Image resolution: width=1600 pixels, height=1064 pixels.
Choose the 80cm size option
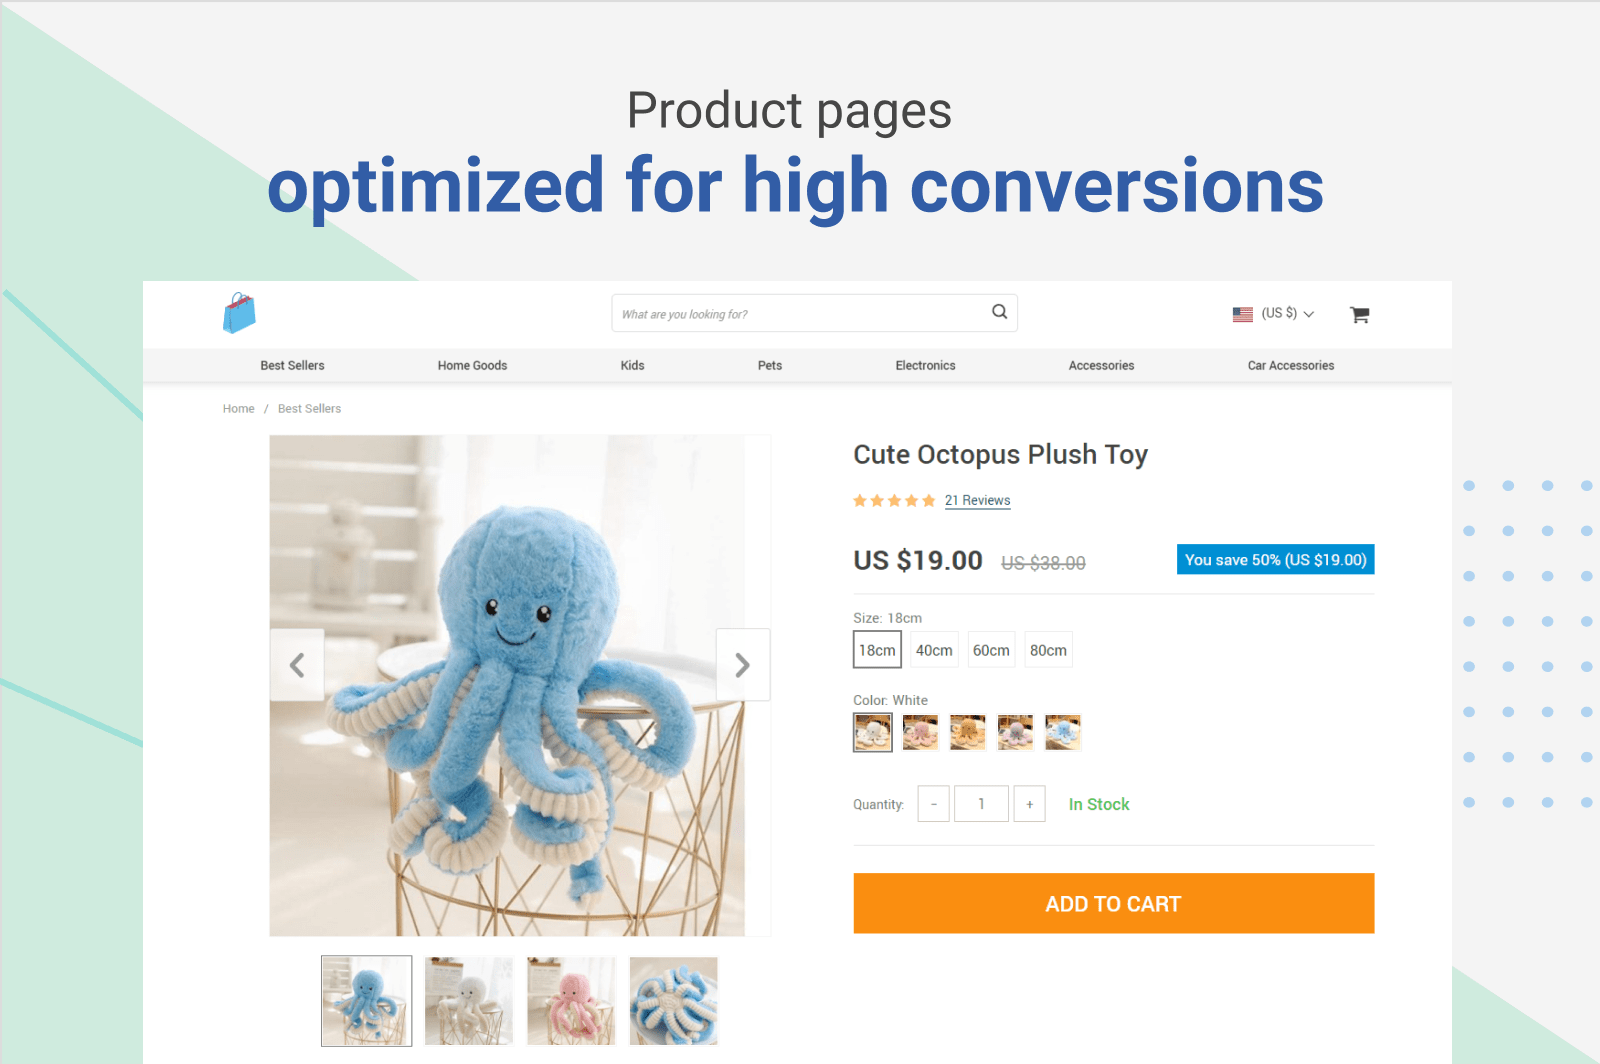tap(1048, 650)
